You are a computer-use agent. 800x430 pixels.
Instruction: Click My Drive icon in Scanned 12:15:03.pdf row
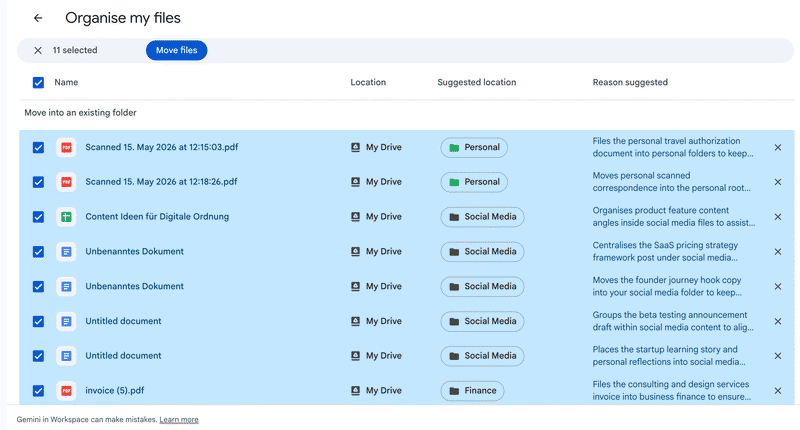point(356,147)
